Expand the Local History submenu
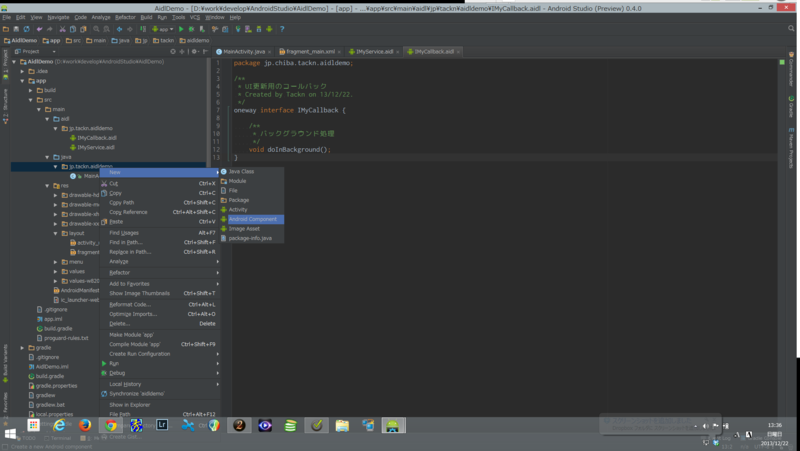The width and height of the screenshot is (800, 451). 159,384
